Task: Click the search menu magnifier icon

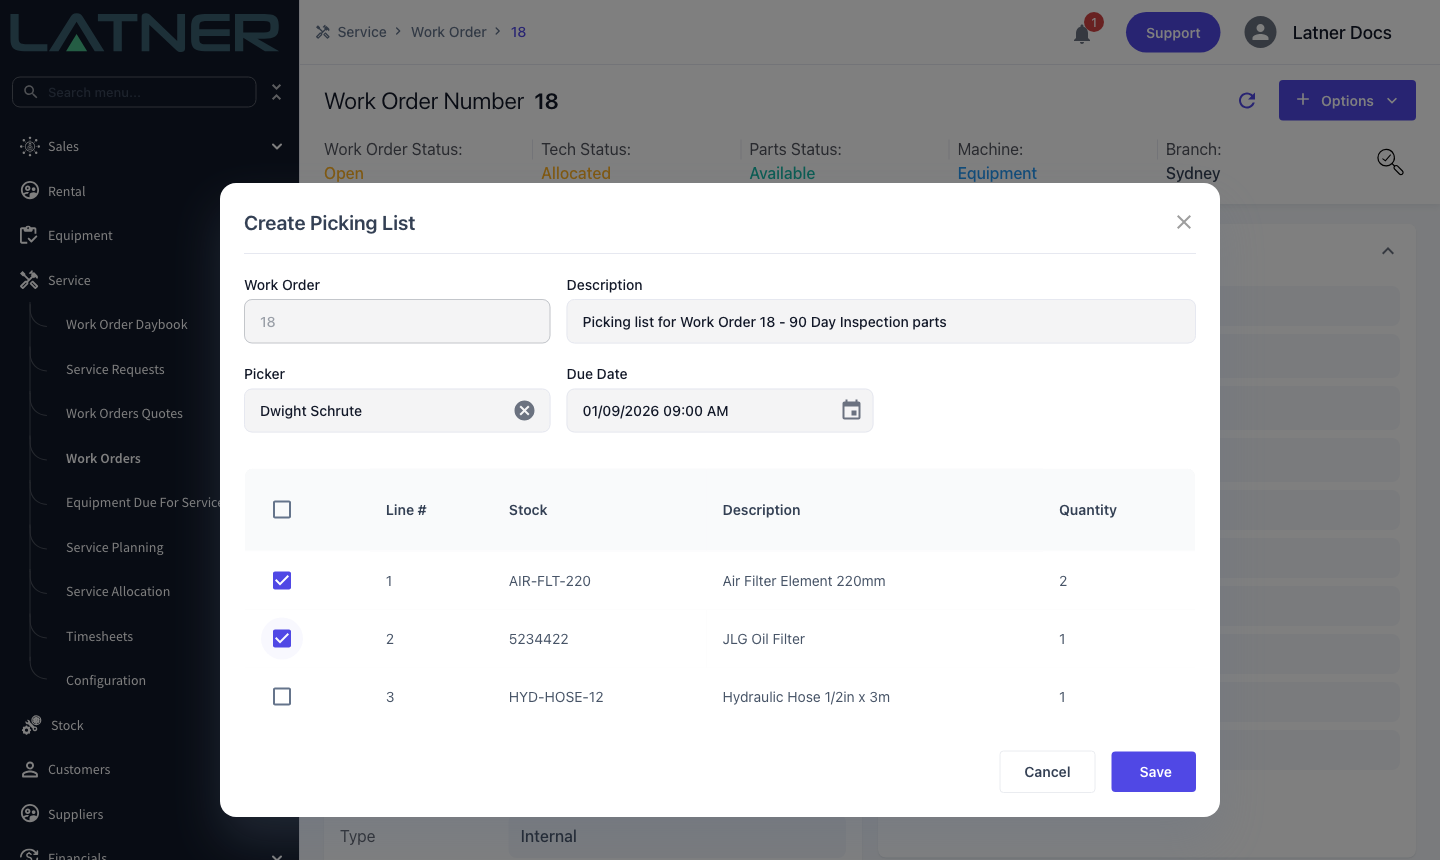Action: point(31,92)
